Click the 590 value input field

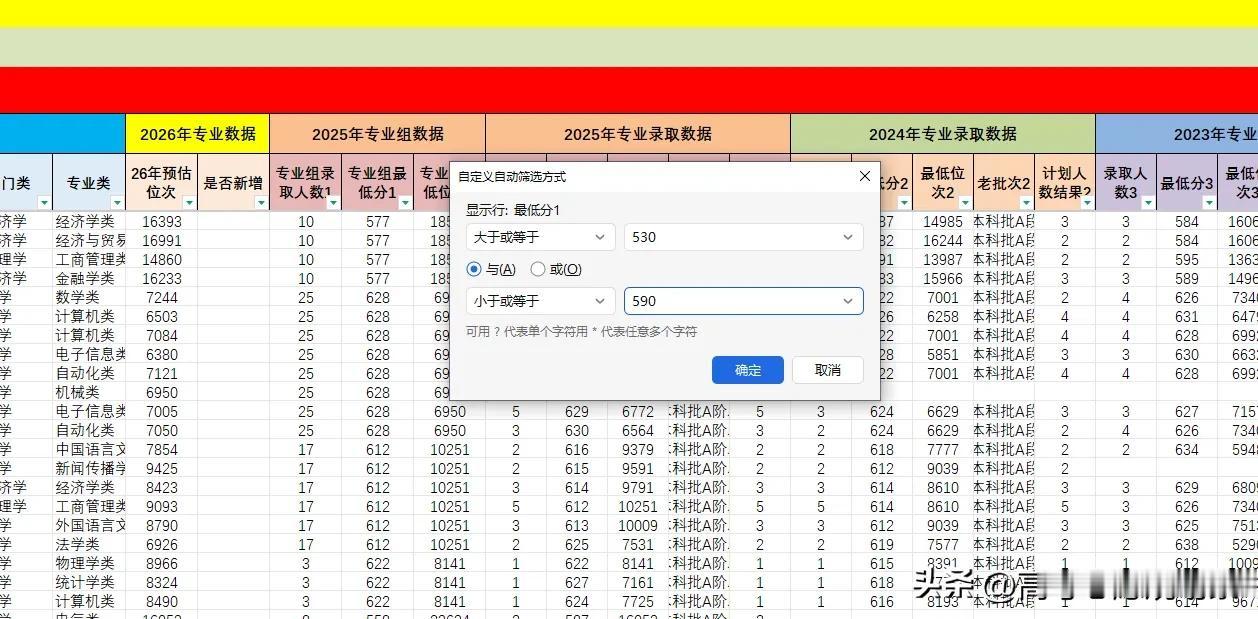pos(743,300)
